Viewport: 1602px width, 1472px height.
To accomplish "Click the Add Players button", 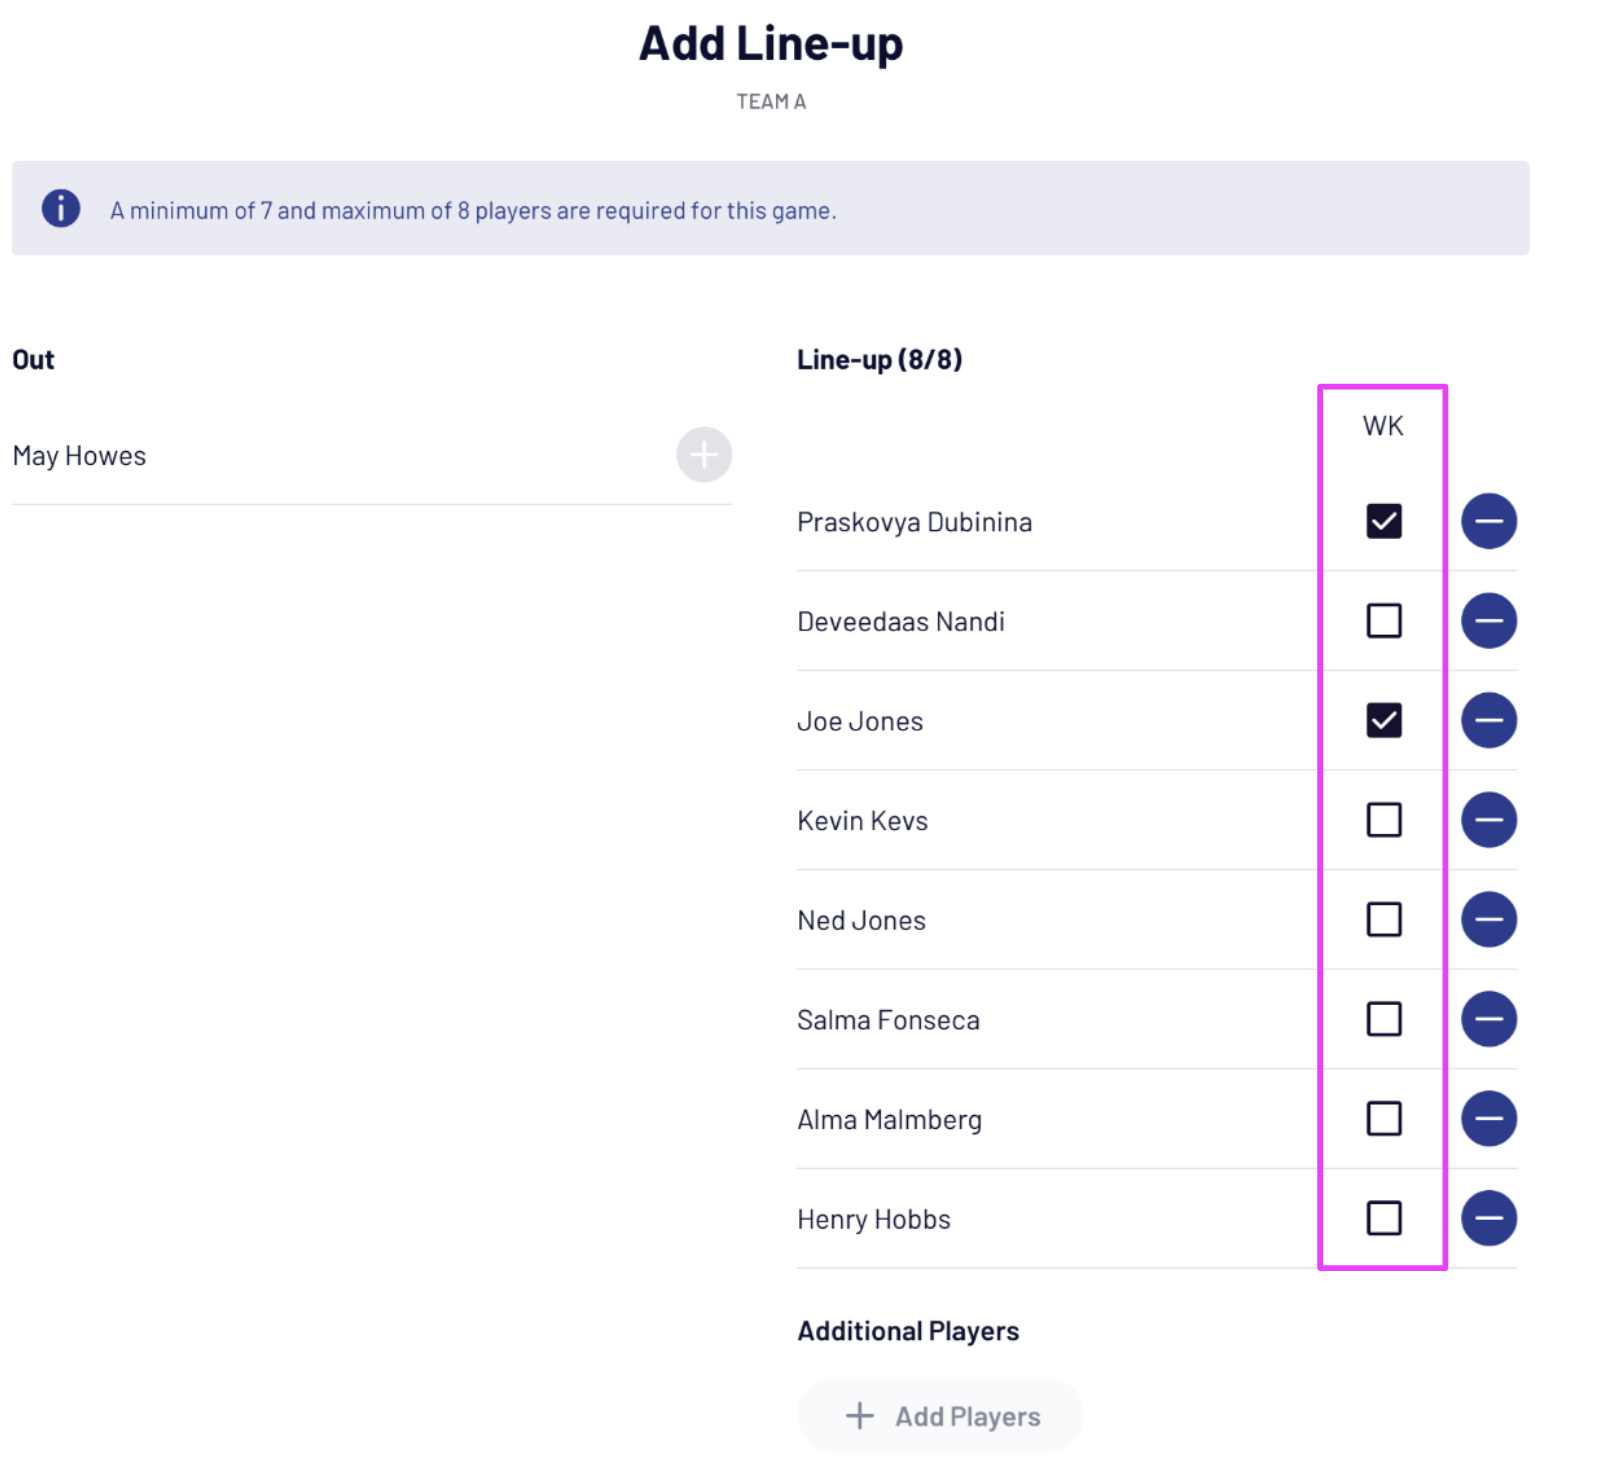I will 941,1416.
